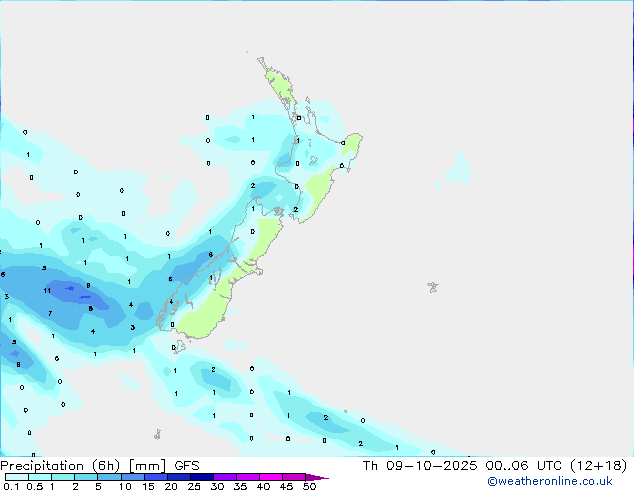The image size is (634, 490).
Task: Click the 0.5–1 mm legend color swatch
Action: pos(40,477)
